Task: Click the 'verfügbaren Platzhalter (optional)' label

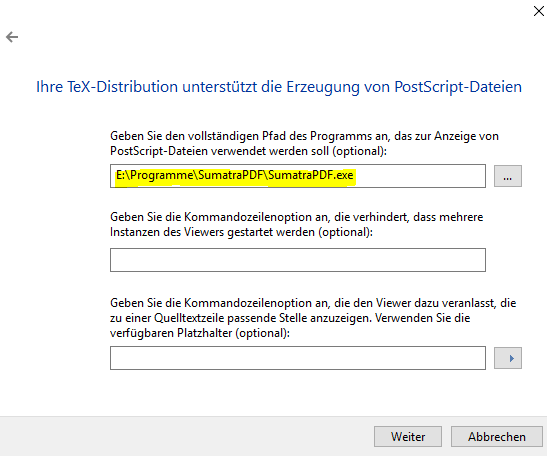Action: click(313, 318)
